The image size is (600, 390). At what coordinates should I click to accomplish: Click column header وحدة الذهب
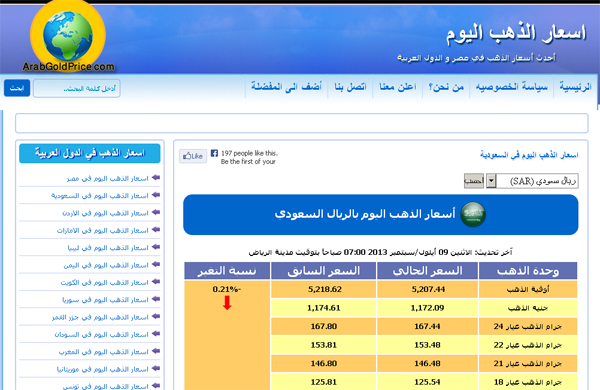pyautogui.click(x=528, y=271)
